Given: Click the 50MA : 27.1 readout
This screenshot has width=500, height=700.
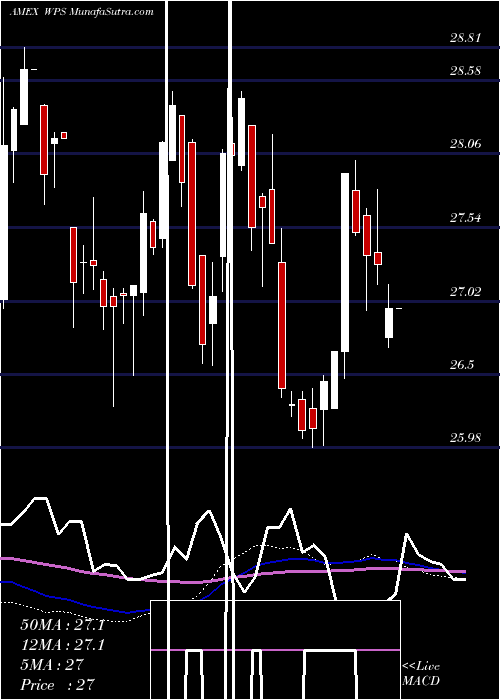Looking at the screenshot, I should pos(62,625).
